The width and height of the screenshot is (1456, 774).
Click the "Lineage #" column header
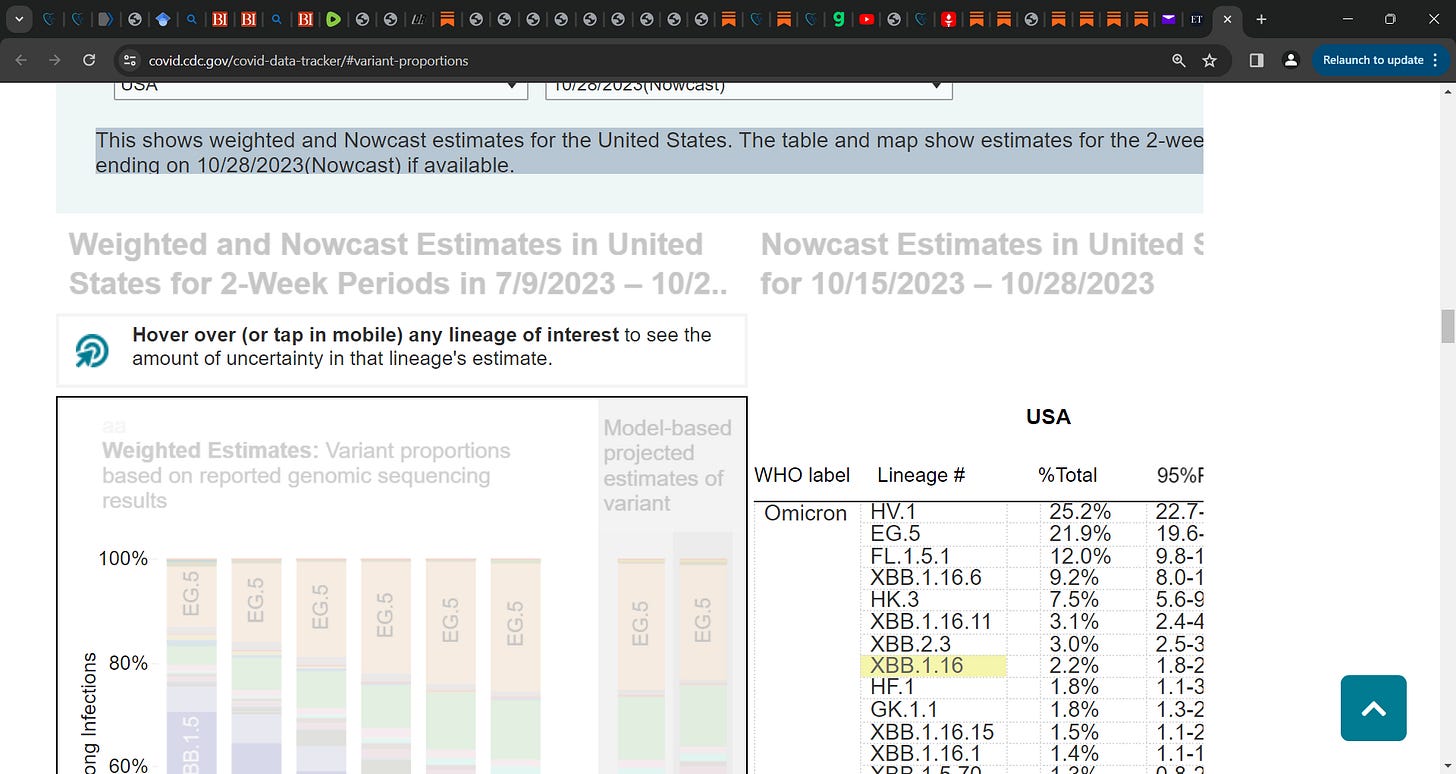point(921,476)
